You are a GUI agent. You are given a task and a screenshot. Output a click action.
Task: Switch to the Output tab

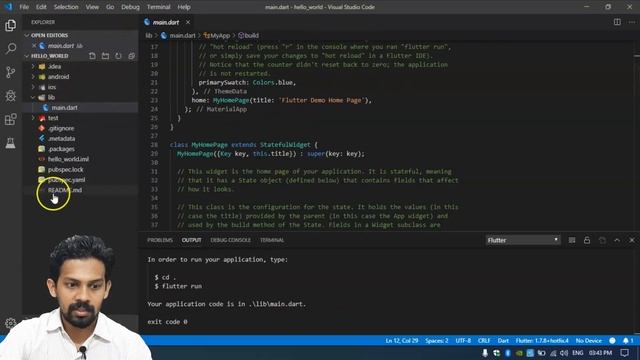(191, 240)
